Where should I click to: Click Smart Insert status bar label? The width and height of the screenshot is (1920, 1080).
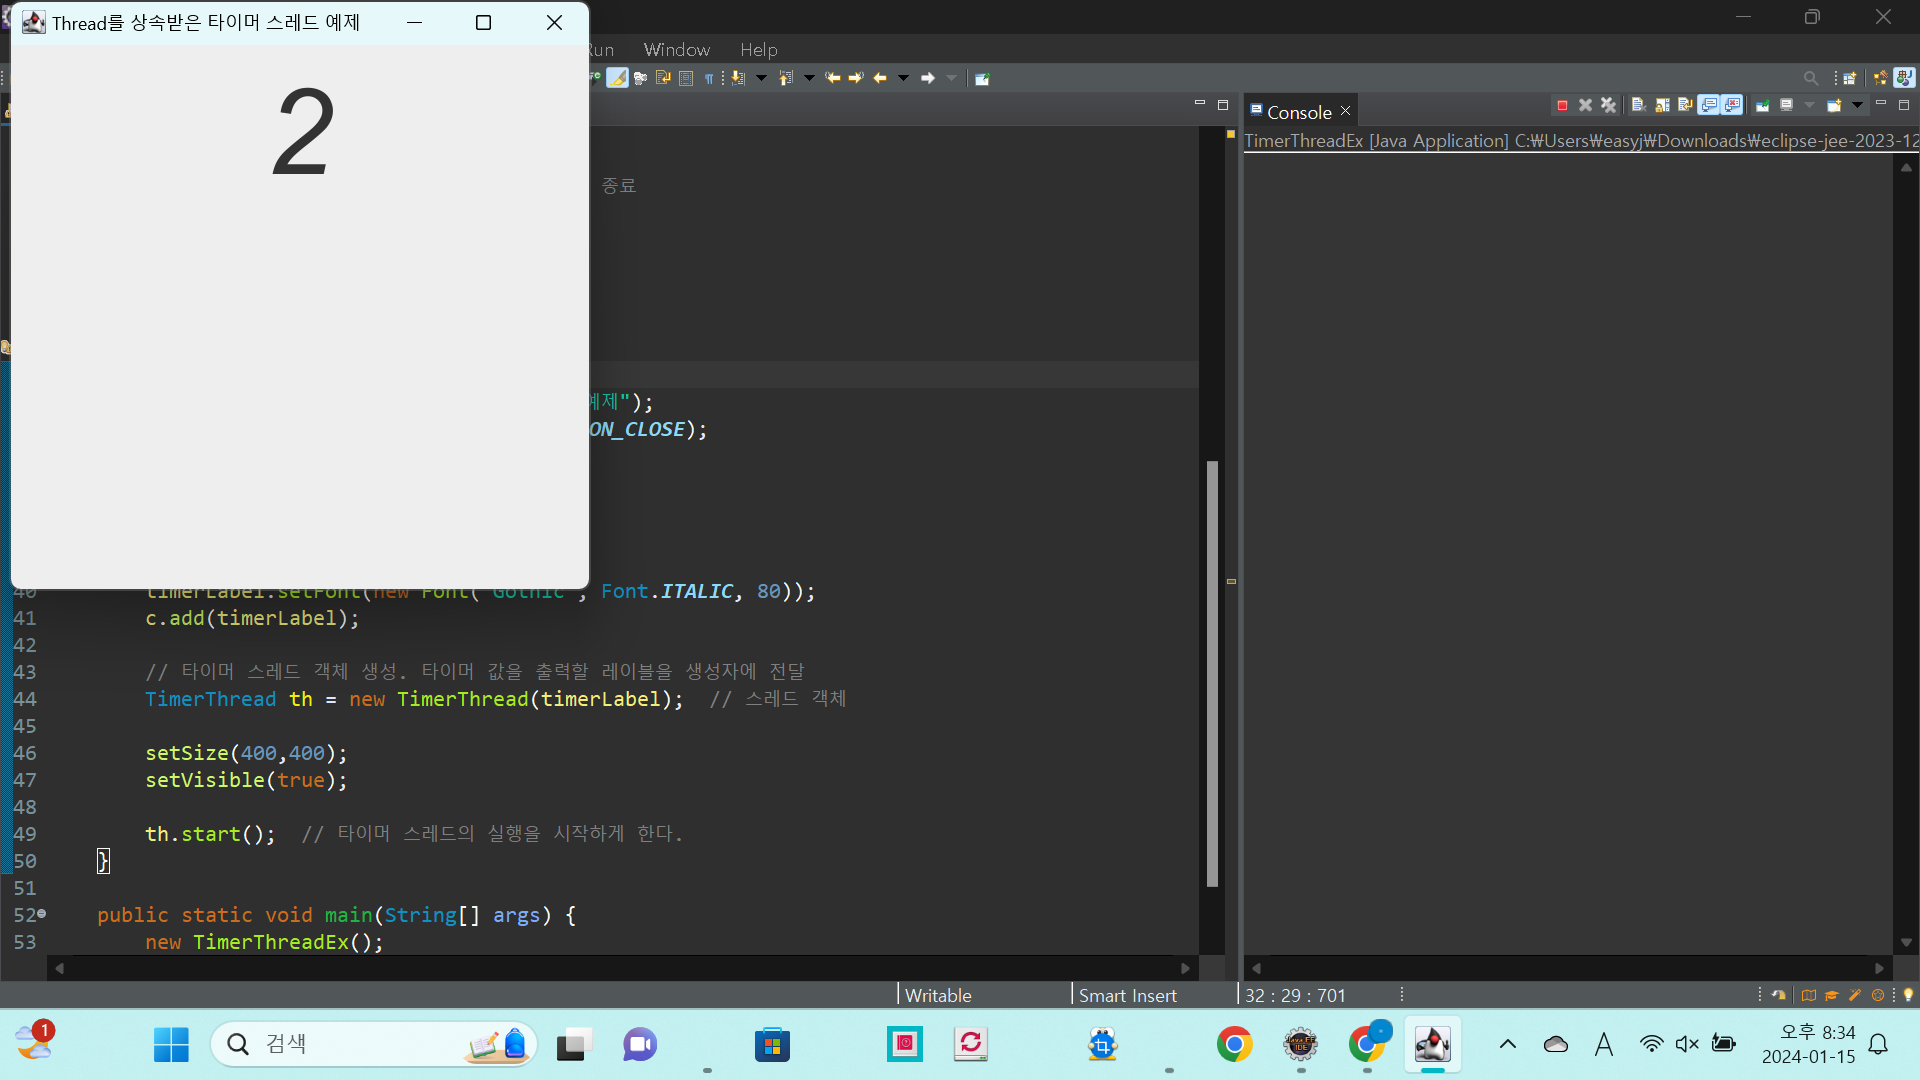click(1127, 995)
